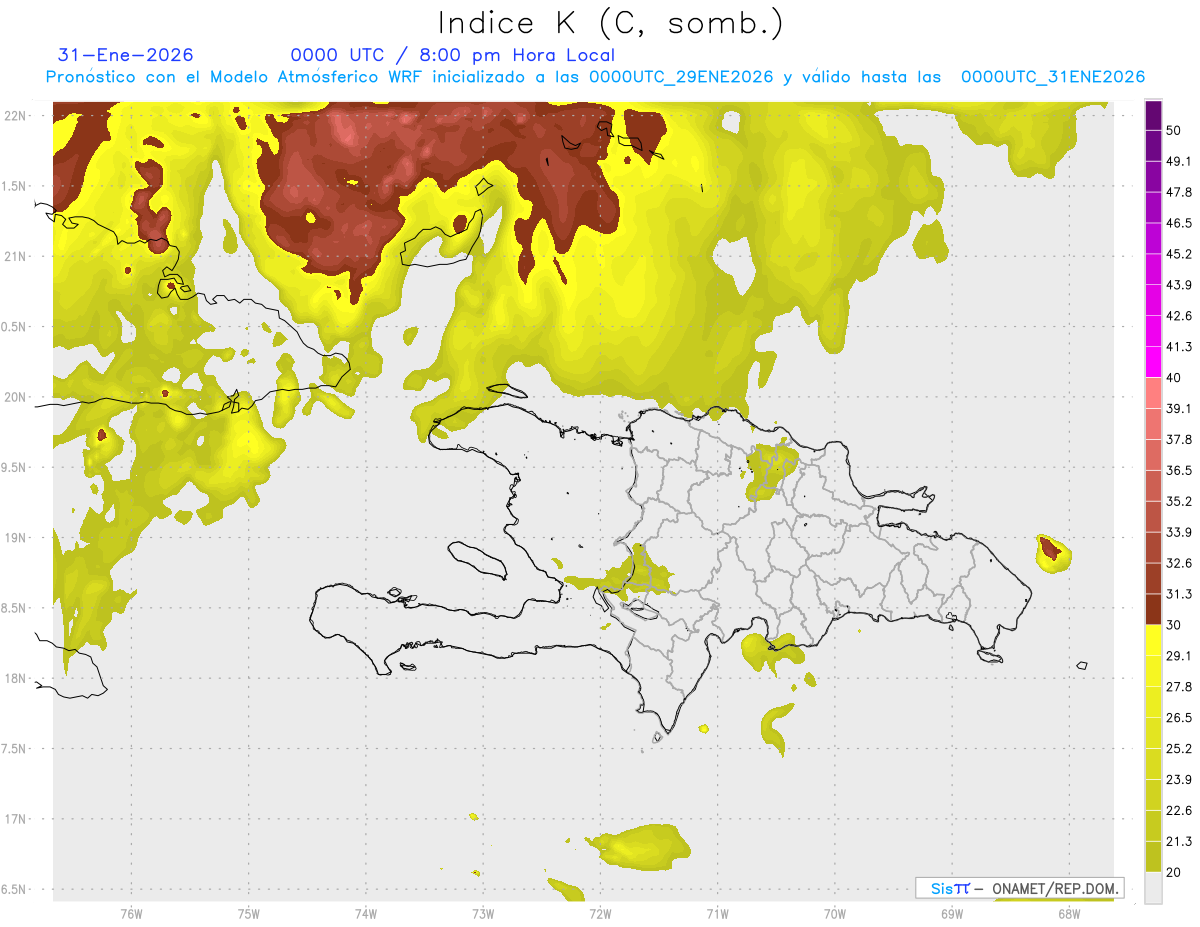Click the latitude label '18N'
This screenshot has width=1200, height=927.
pos(16,679)
